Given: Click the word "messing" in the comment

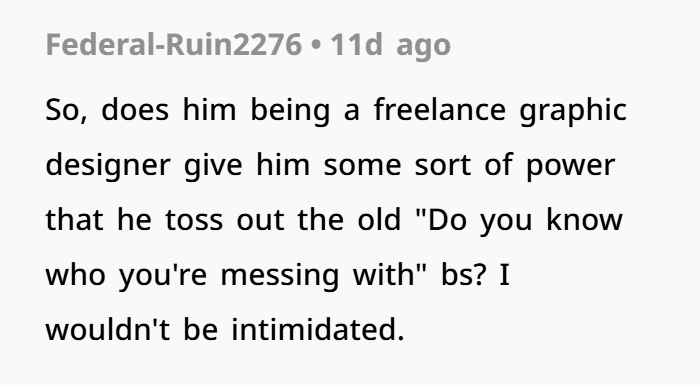Looking at the screenshot, I should pos(280,276).
